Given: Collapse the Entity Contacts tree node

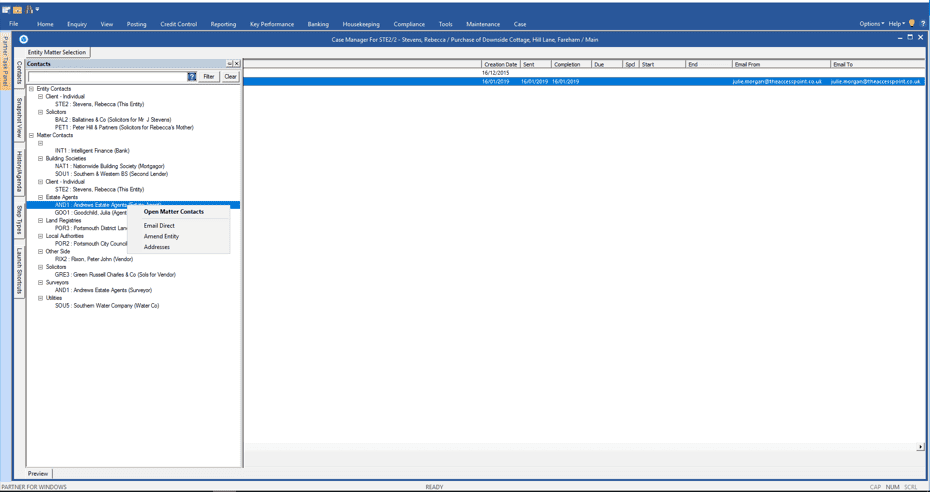Looking at the screenshot, I should pyautogui.click(x=31, y=89).
